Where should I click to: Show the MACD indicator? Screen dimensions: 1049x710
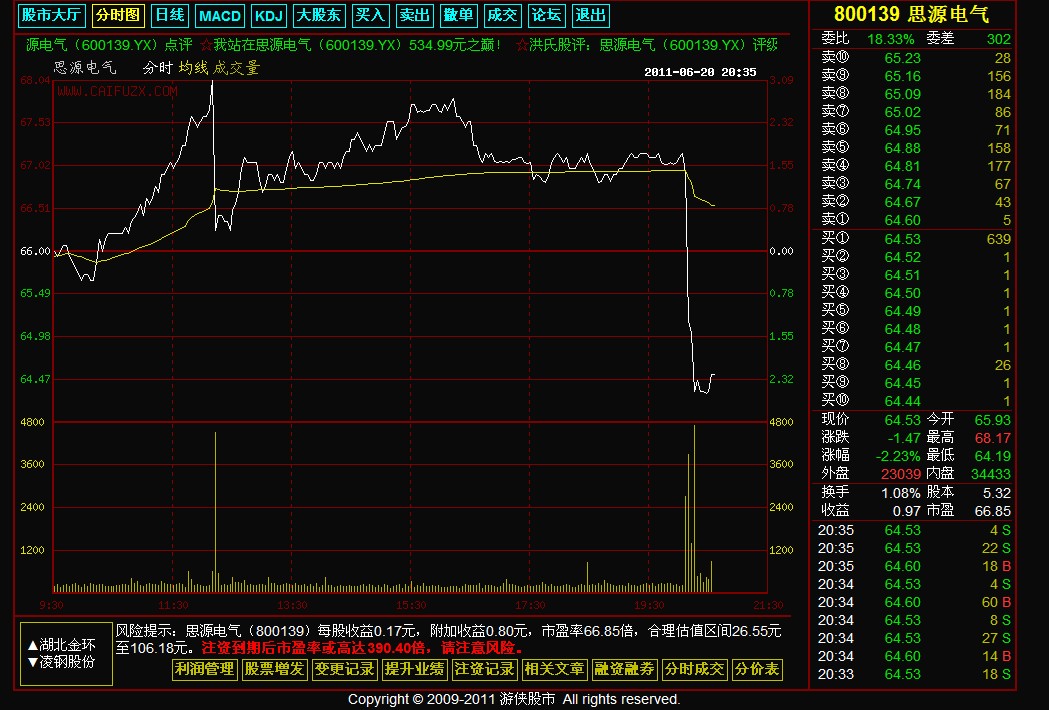219,15
